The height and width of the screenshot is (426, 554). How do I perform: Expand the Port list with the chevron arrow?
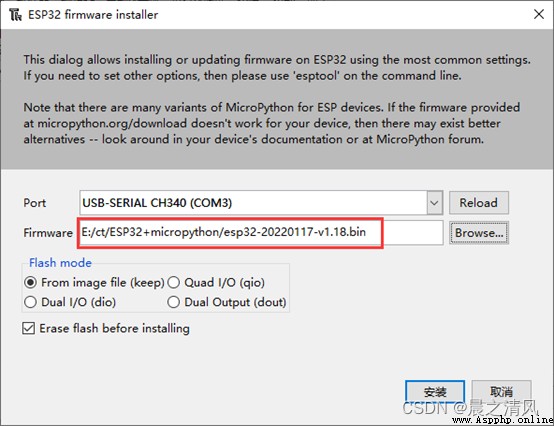[435, 203]
